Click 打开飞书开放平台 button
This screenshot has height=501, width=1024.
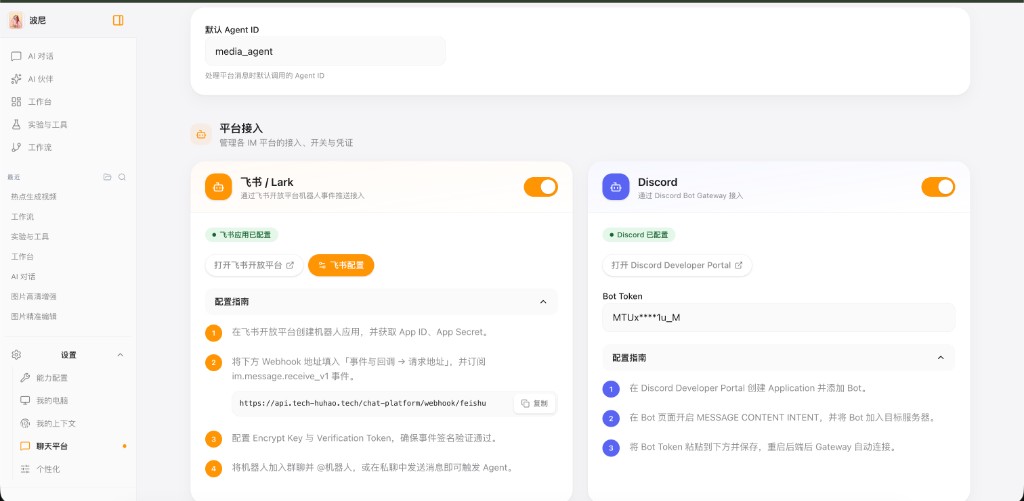click(254, 265)
